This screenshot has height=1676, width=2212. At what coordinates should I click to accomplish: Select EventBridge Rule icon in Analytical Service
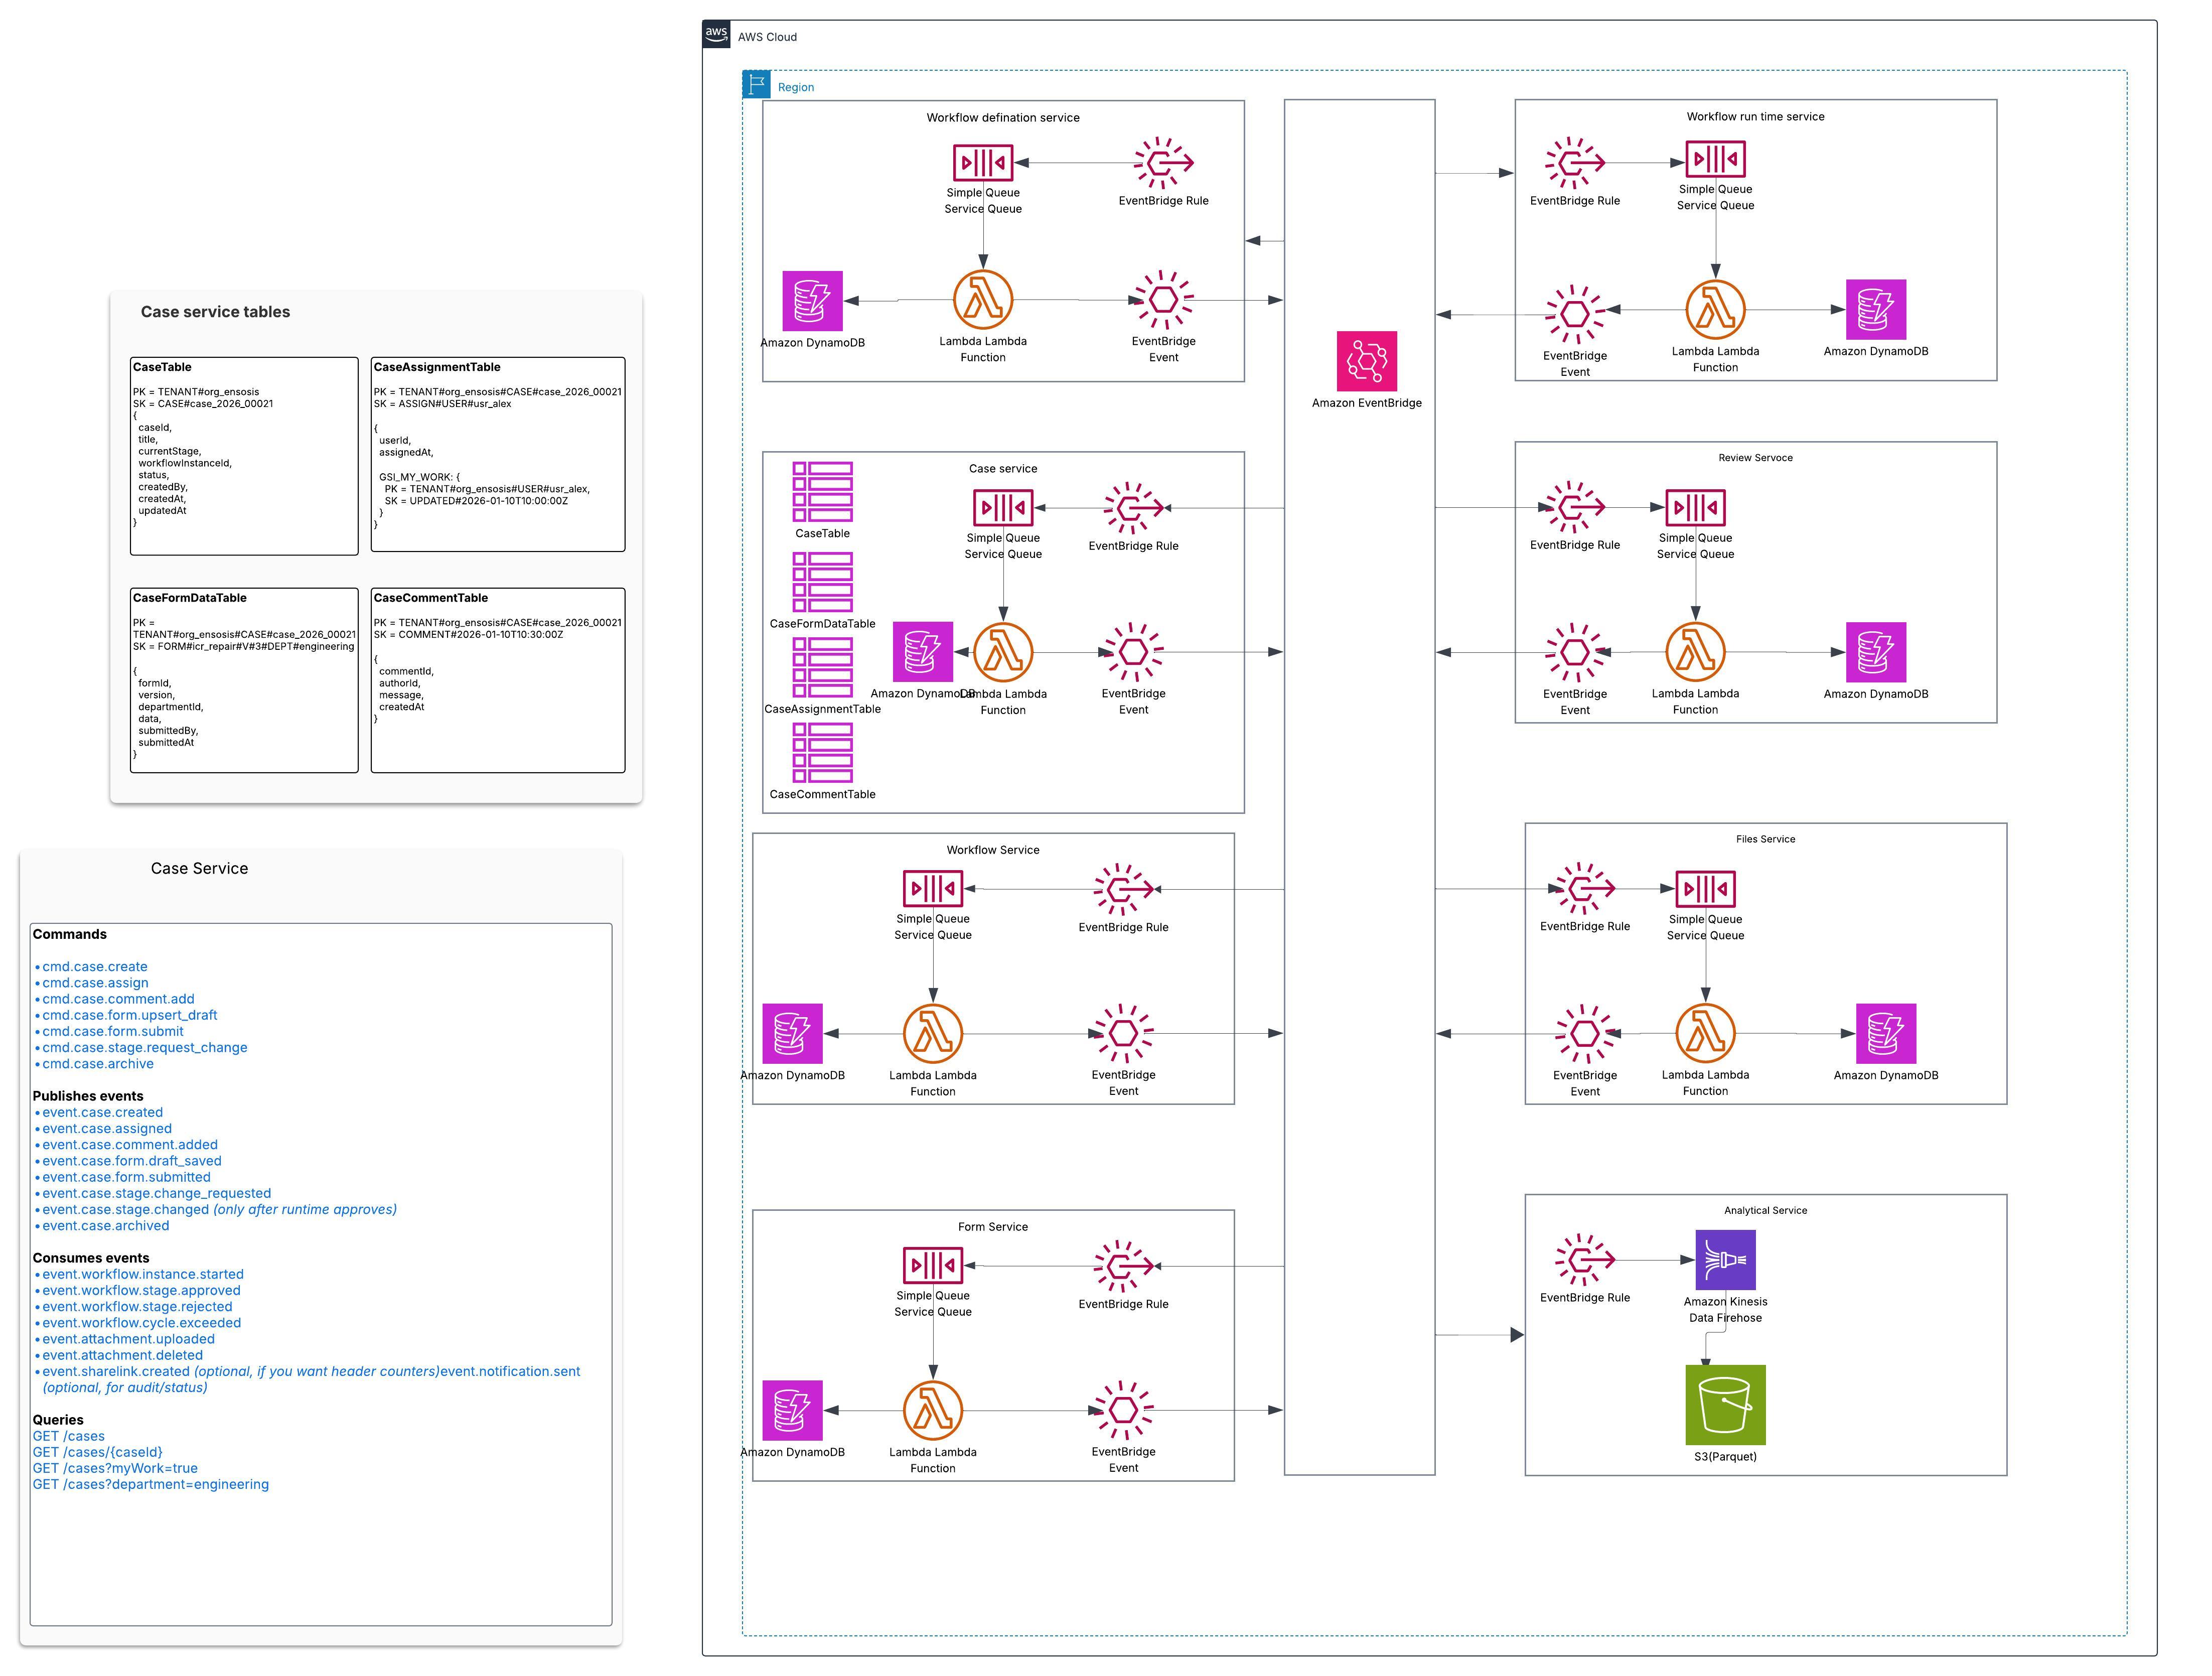(1584, 1259)
